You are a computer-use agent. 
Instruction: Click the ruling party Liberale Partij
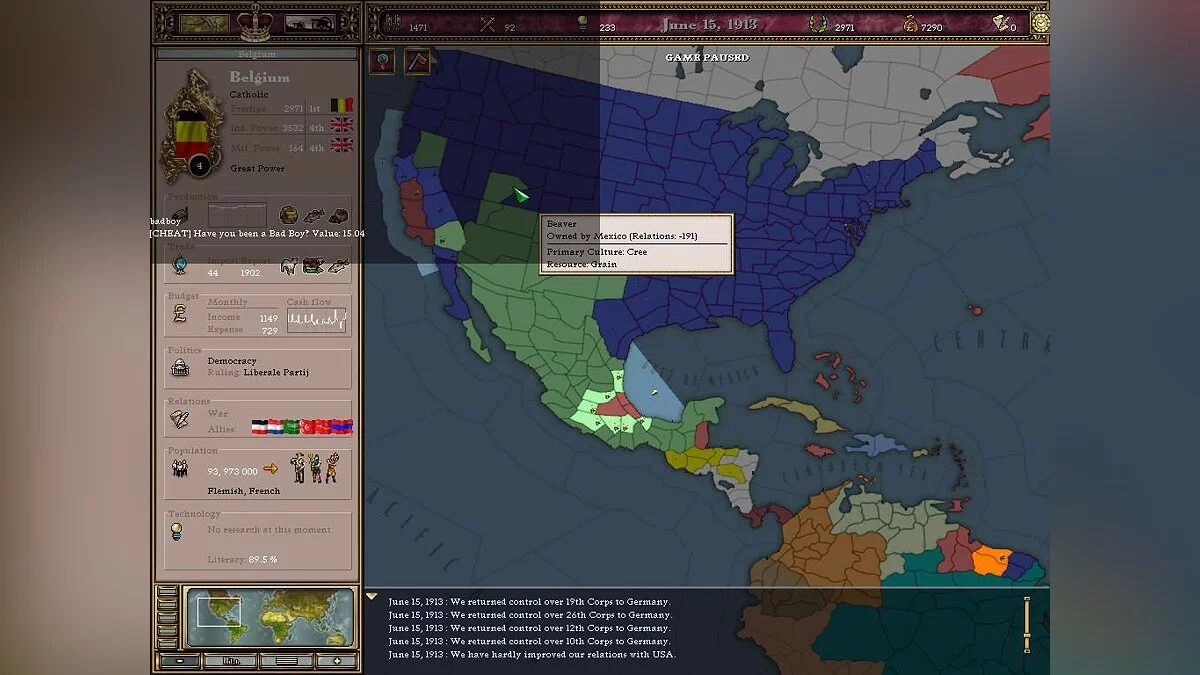[277, 372]
